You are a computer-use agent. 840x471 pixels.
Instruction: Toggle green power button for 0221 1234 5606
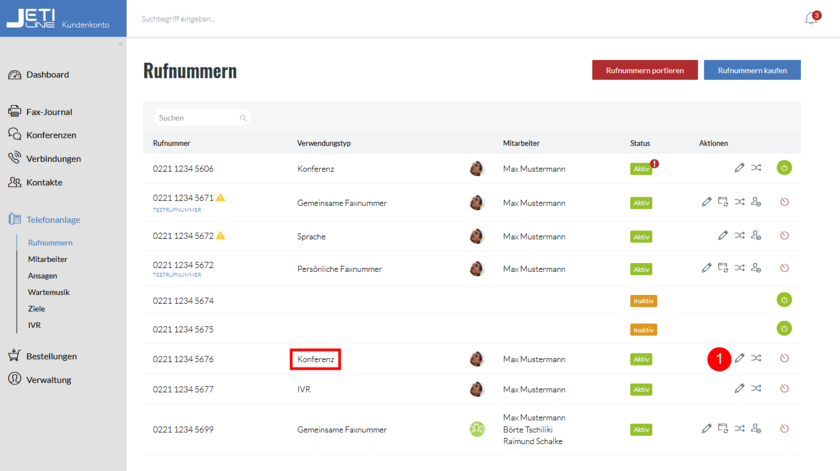point(784,168)
